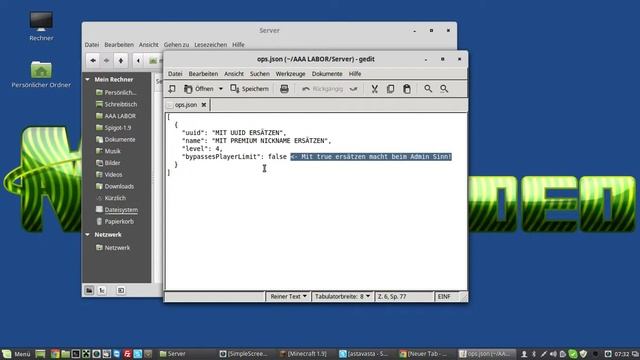Image resolution: width=640 pixels, height=360 pixels.
Task: Open Papierkorb in sidebar
Action: 115,222
